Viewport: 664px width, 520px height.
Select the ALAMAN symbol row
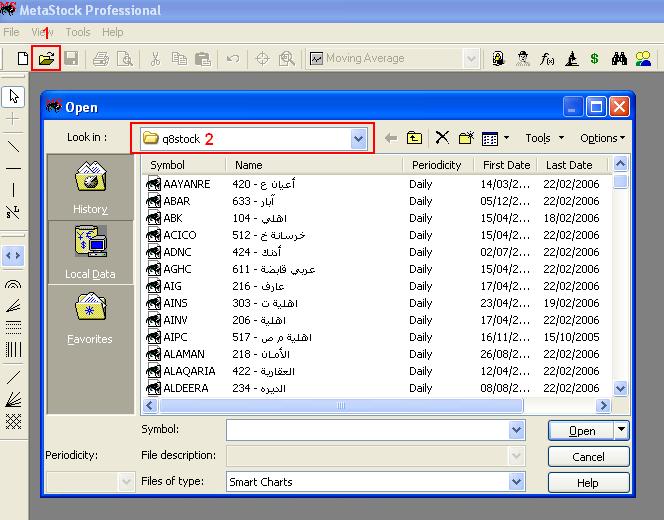coord(377,354)
